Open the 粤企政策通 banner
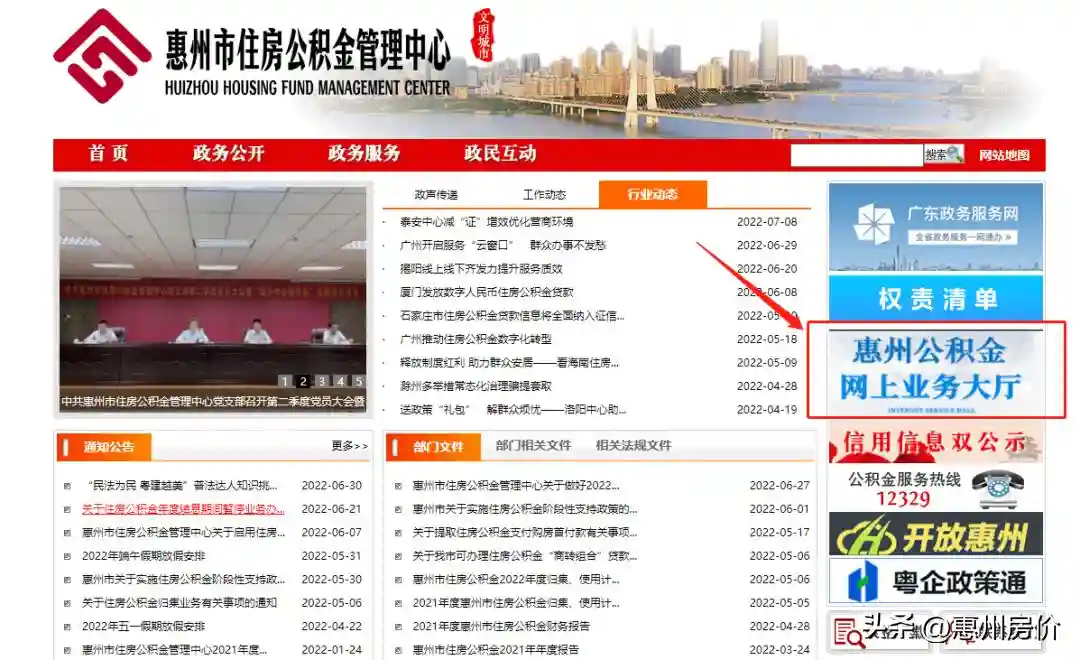The width and height of the screenshot is (1080, 660). point(935,581)
